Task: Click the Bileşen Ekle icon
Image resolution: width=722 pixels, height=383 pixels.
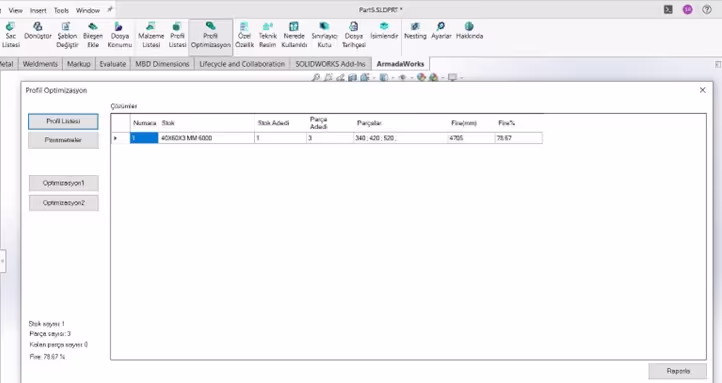Action: coord(93,35)
